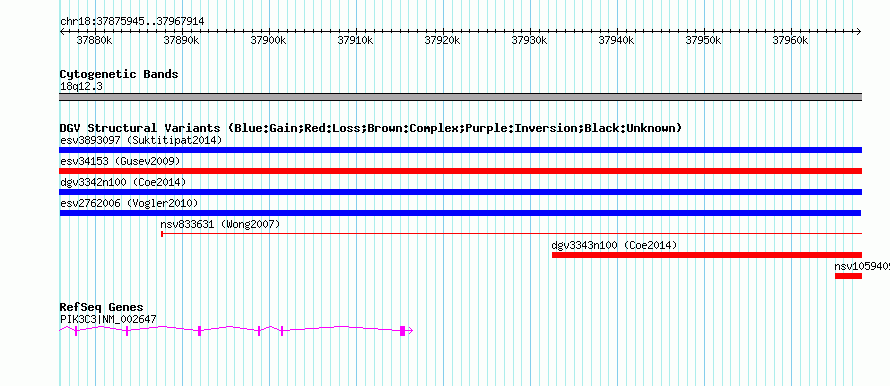Click the ruler's left arrowhead
The width and height of the screenshot is (890, 386).
click(62, 32)
